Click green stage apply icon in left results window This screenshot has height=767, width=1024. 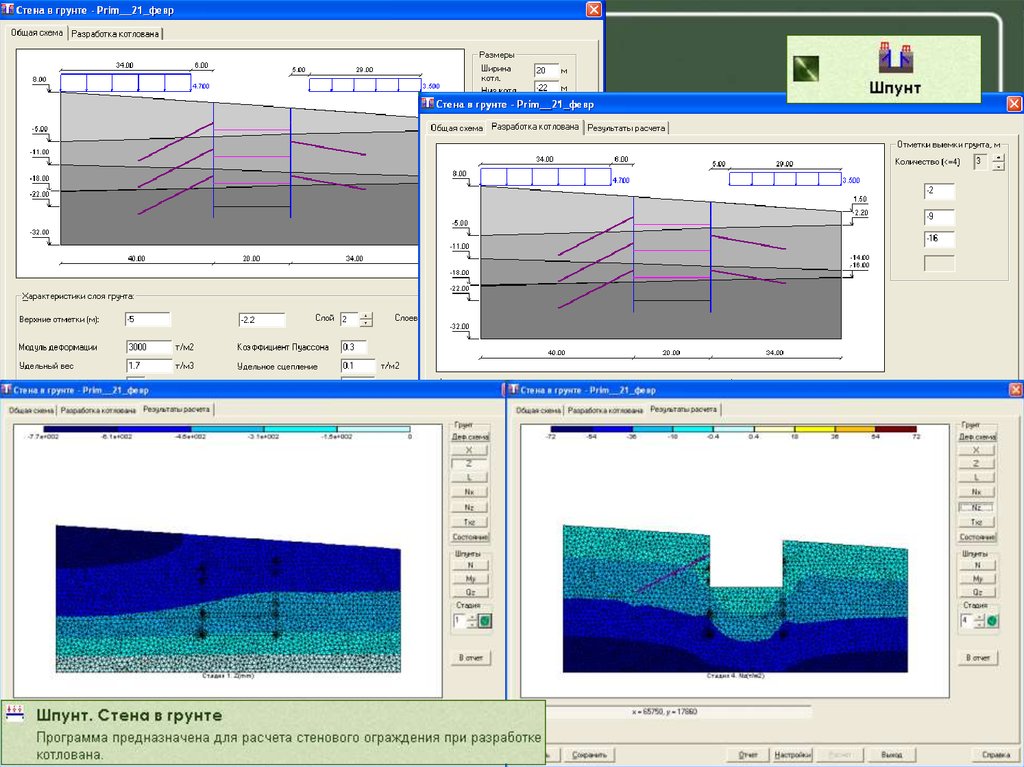click(x=485, y=621)
